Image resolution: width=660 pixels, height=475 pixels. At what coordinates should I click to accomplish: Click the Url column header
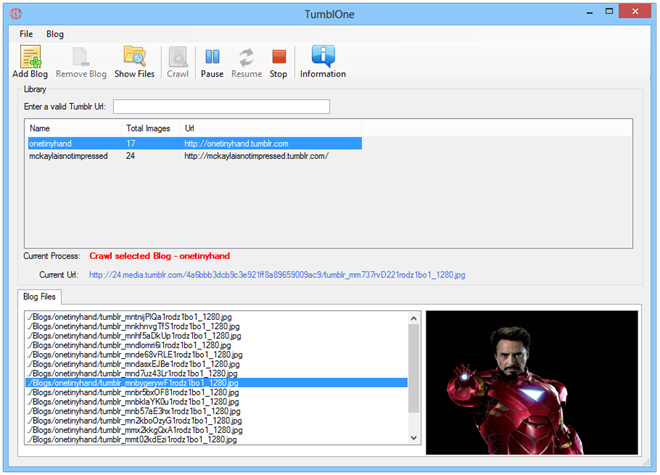[x=271, y=128]
